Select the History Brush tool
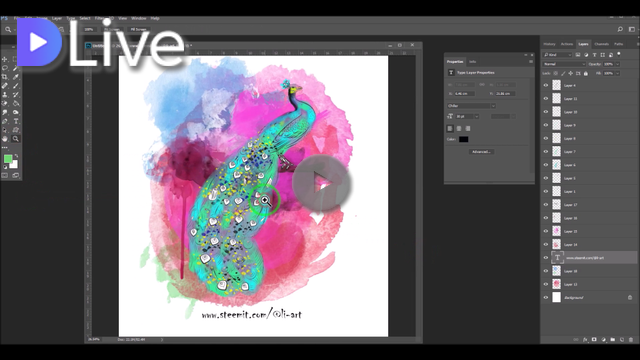The image size is (640, 360). (x=16, y=94)
